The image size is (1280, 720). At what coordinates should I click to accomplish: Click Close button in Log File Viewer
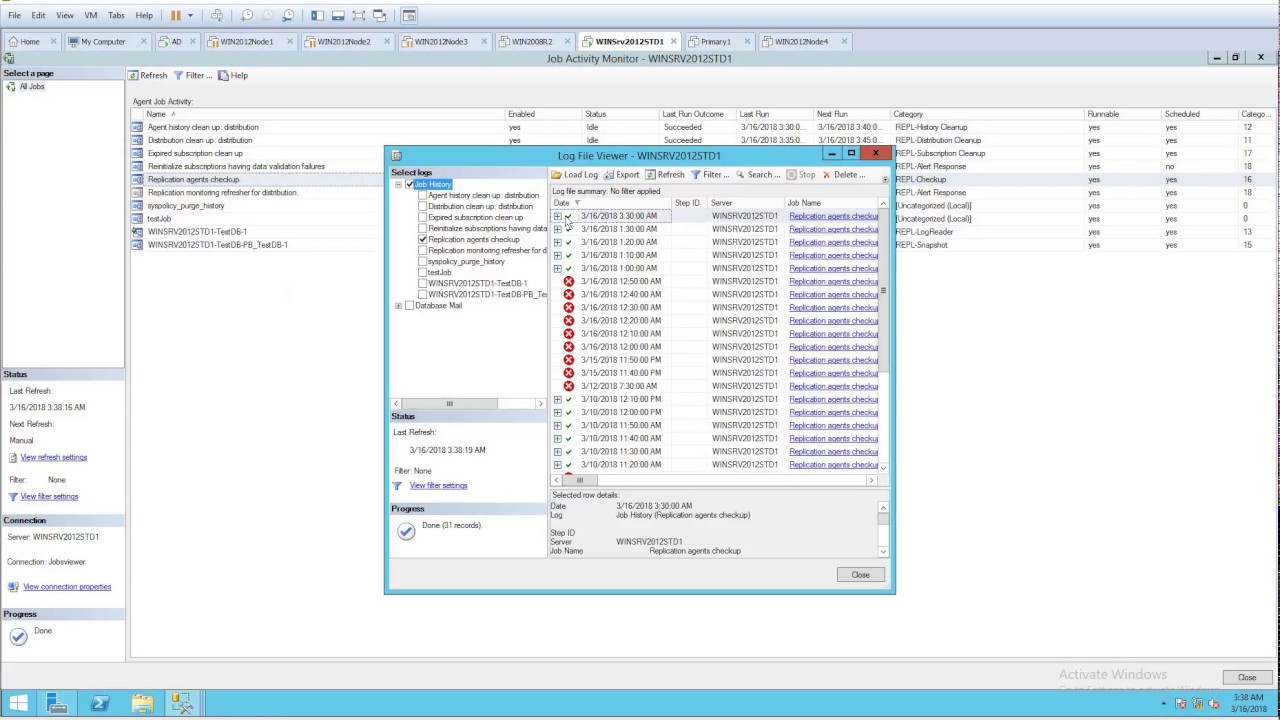tap(860, 575)
